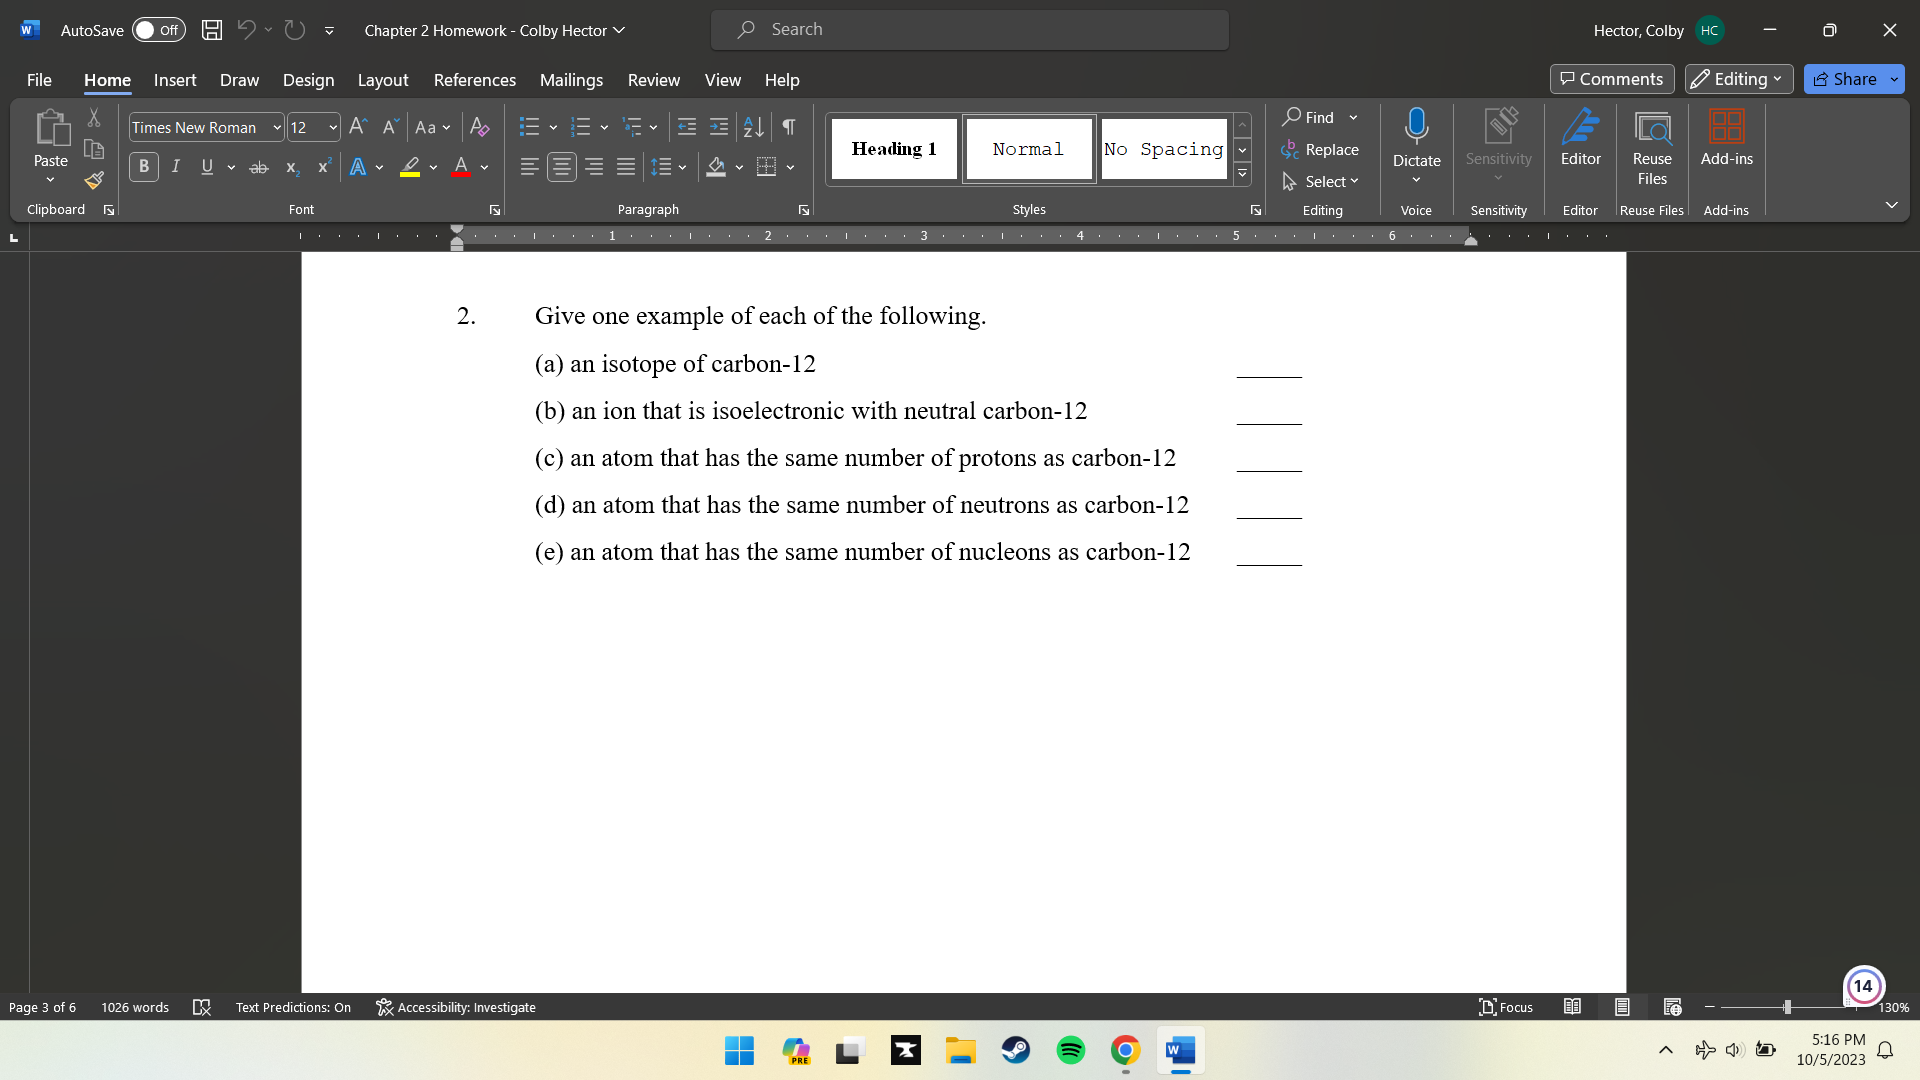Expand the Styles gallery
Viewport: 1920px width, 1080px height.
pyautogui.click(x=1242, y=173)
